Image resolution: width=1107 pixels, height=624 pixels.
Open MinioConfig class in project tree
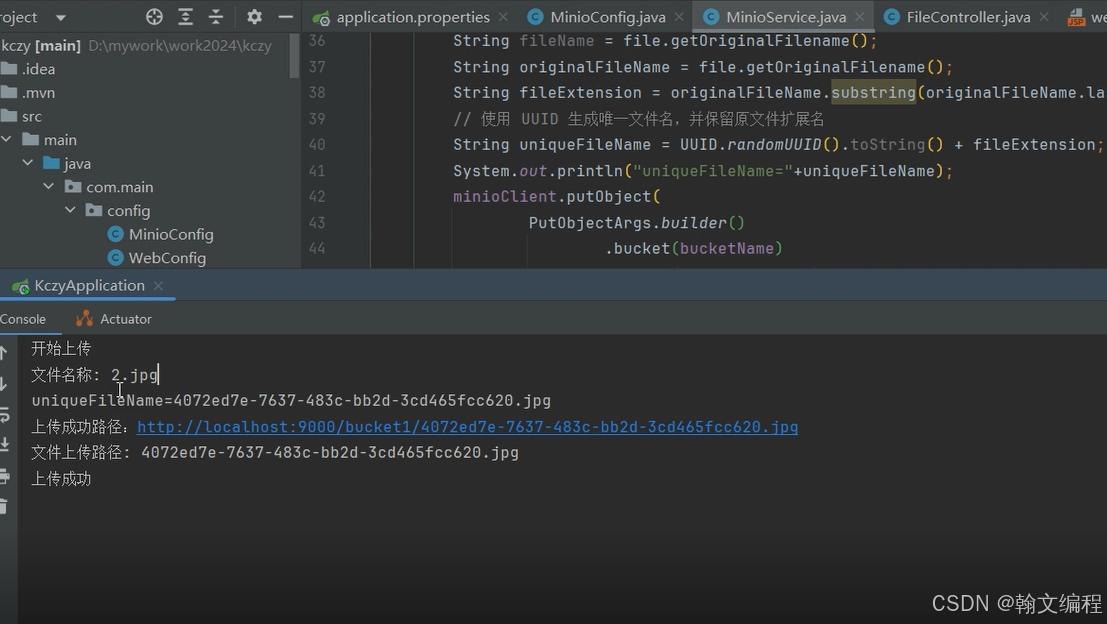[160, 234]
